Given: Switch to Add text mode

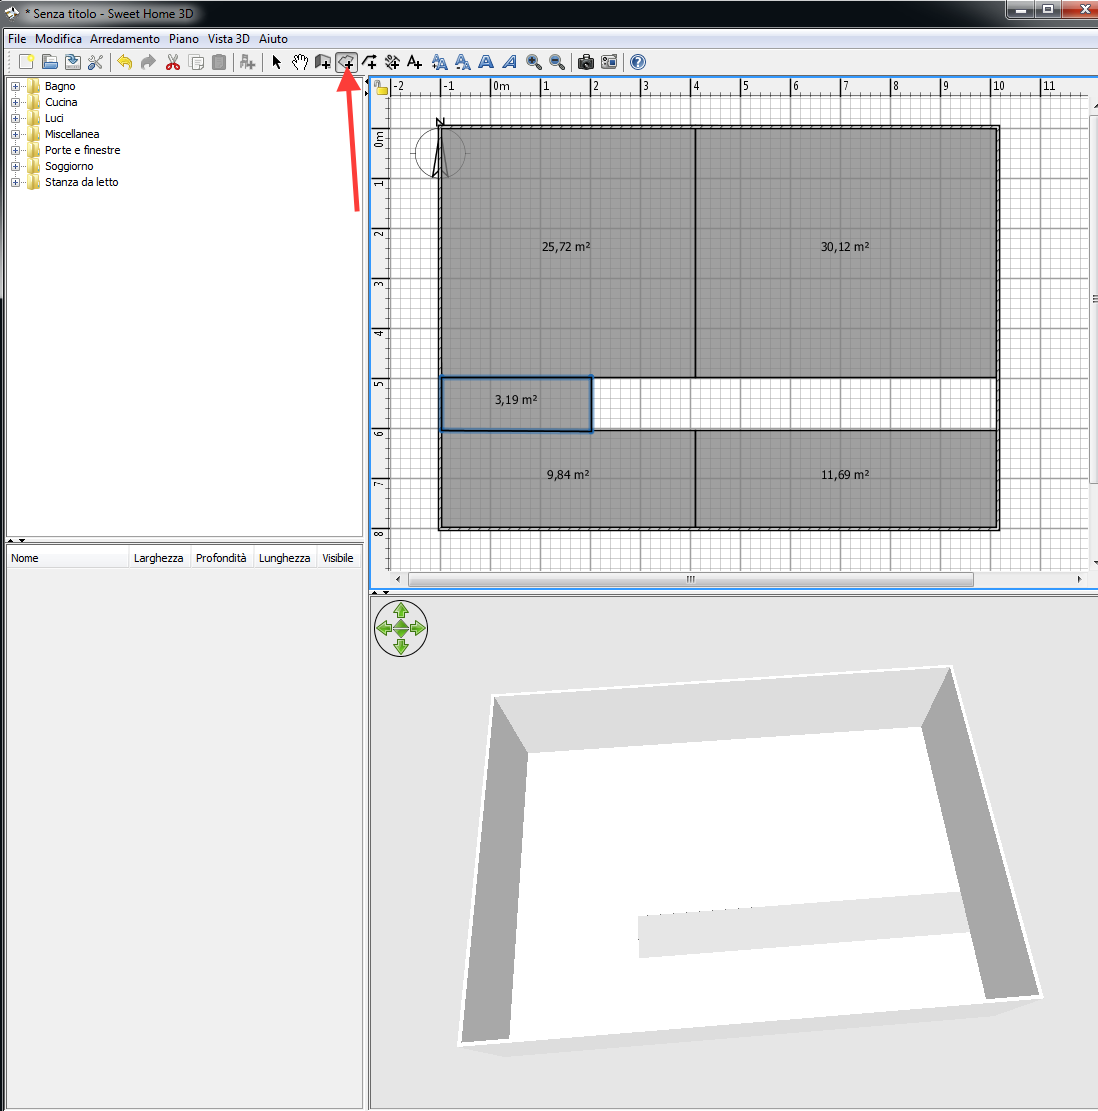Looking at the screenshot, I should [x=415, y=62].
